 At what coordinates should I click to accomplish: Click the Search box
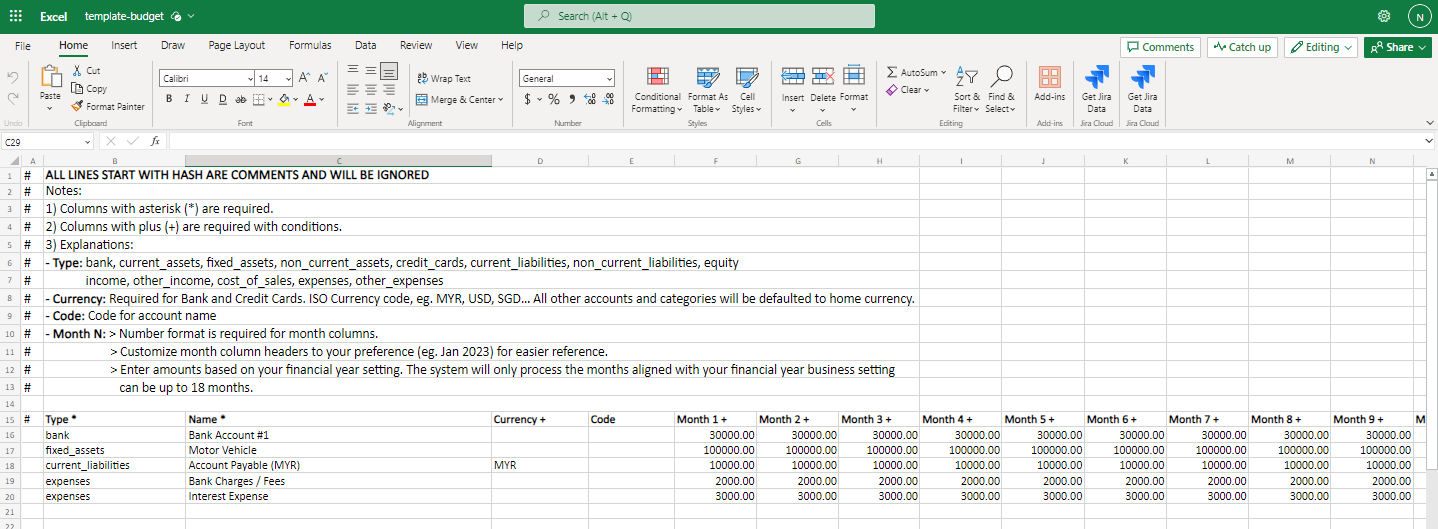click(x=699, y=16)
